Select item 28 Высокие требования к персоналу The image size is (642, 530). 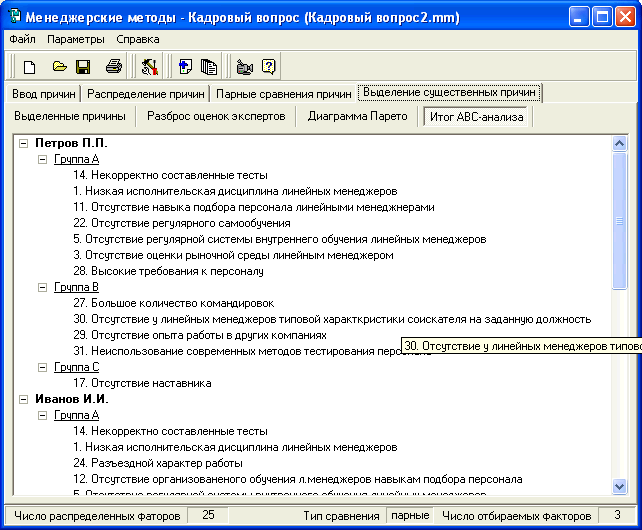point(168,271)
